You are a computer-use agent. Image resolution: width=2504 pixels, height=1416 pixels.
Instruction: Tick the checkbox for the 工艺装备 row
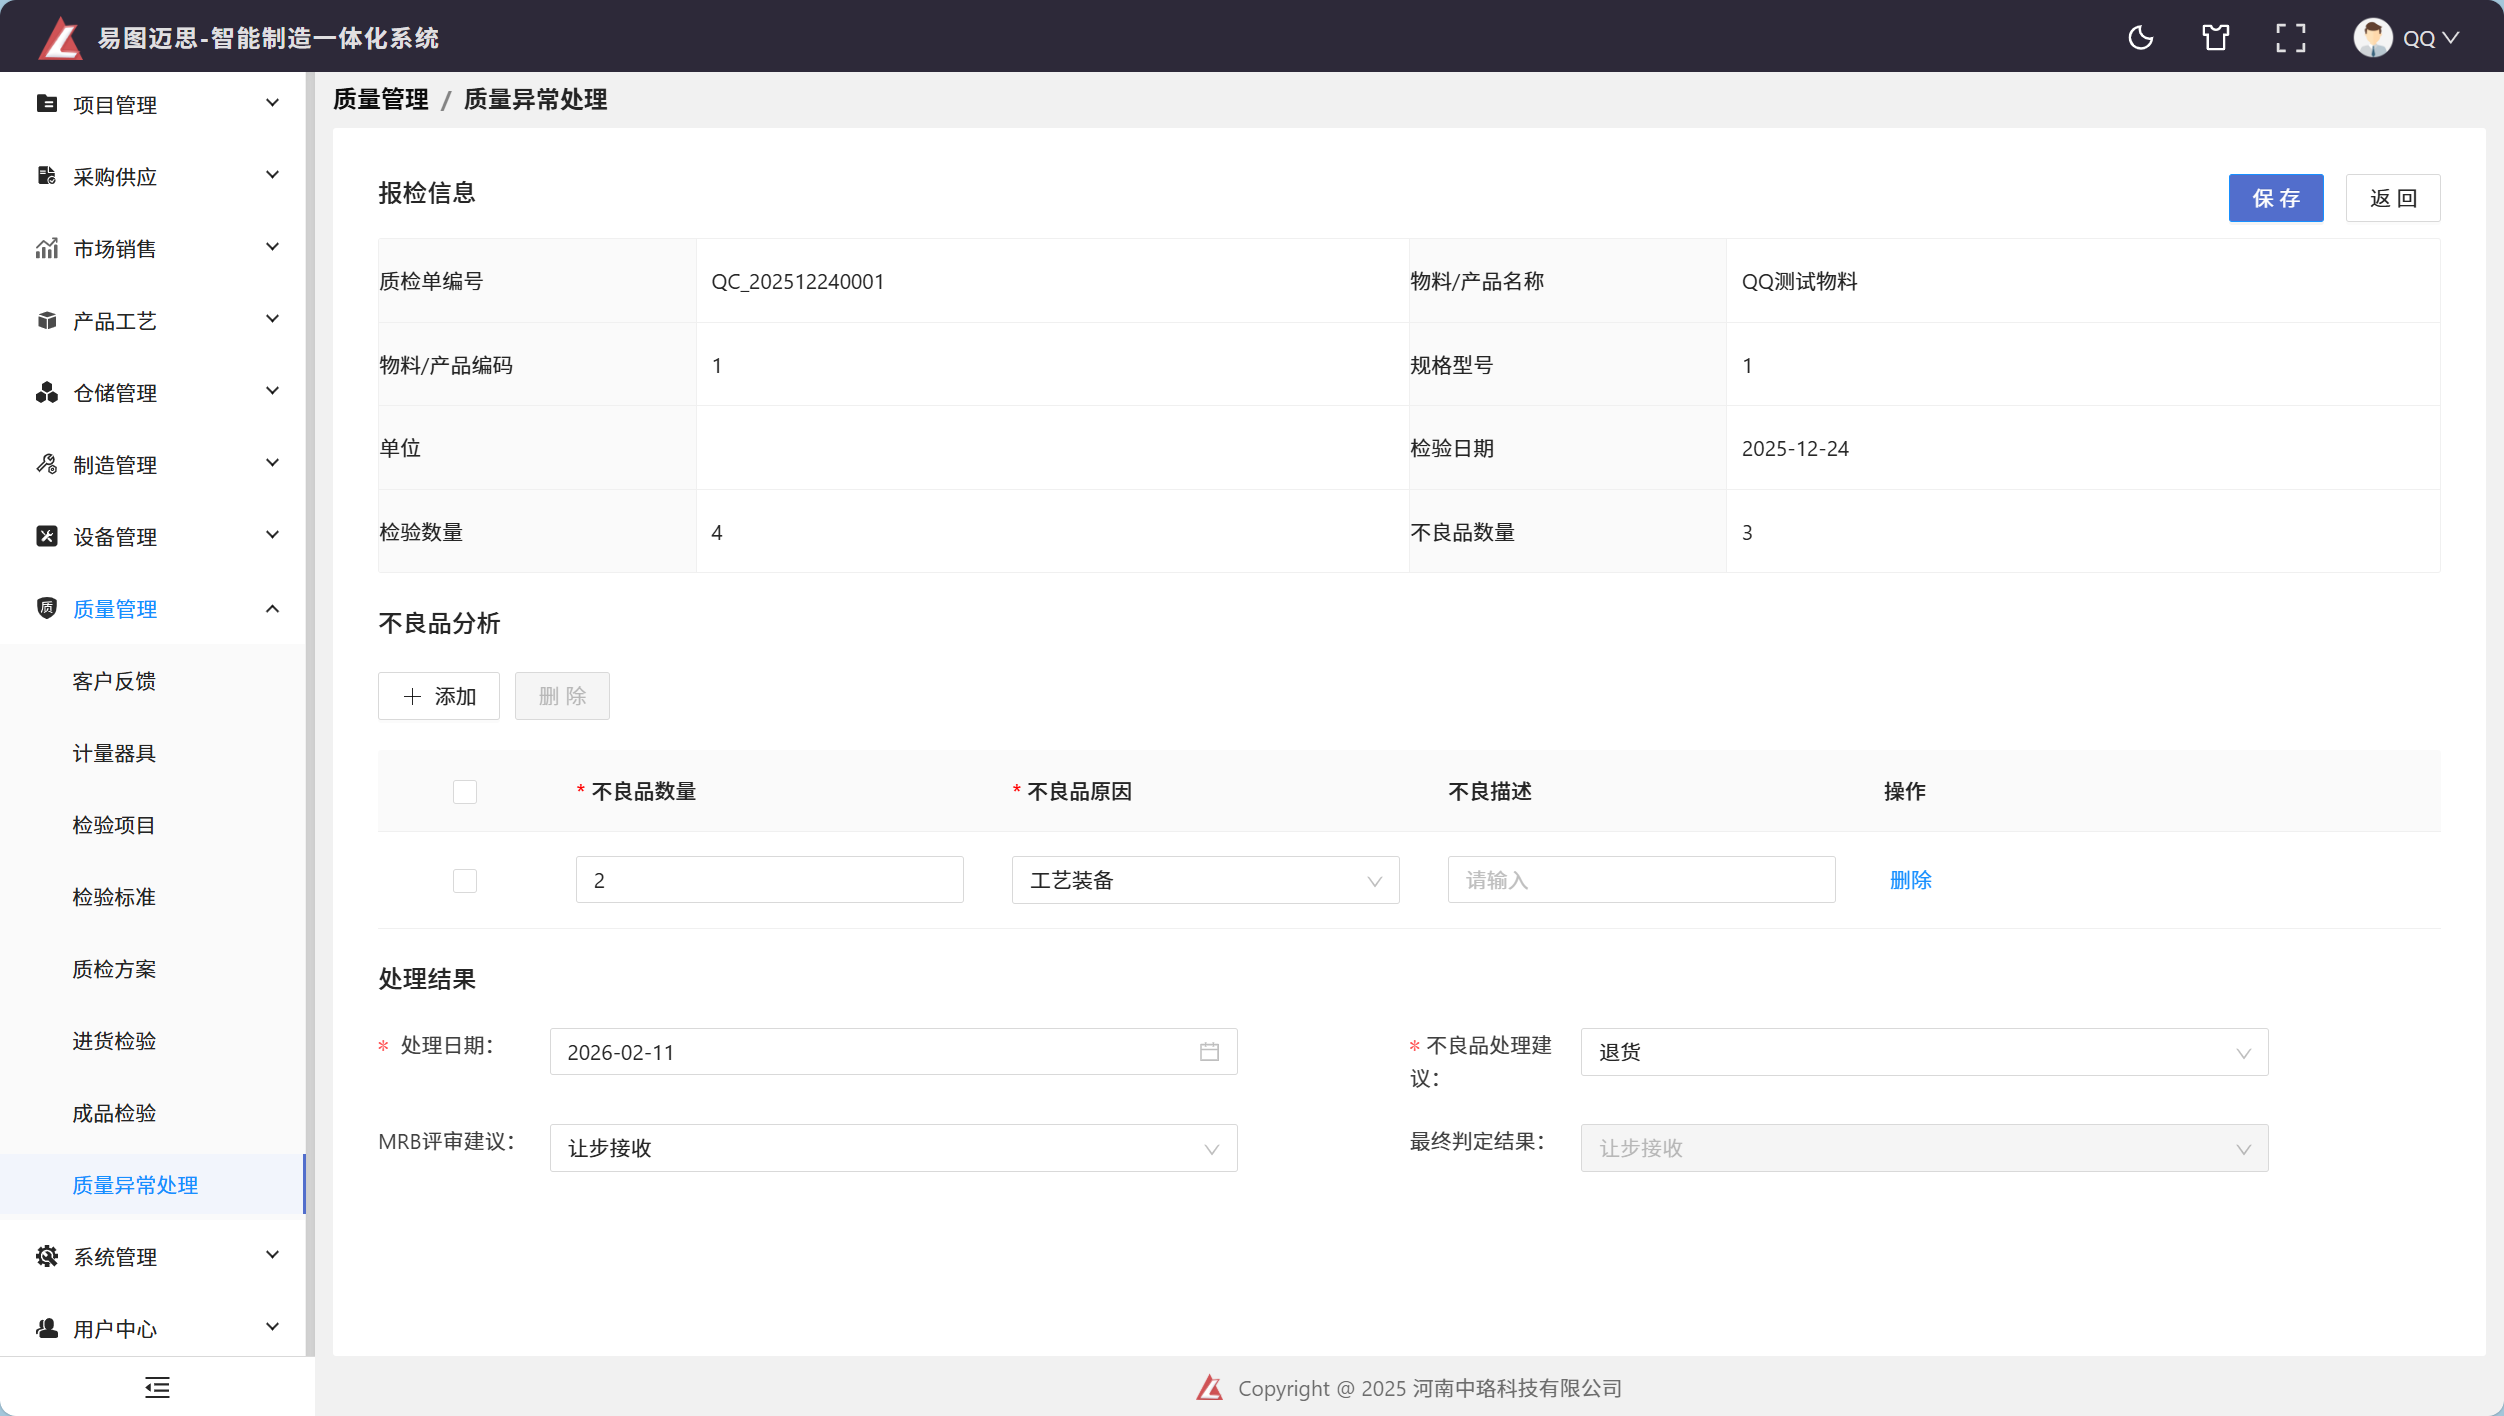click(465, 881)
